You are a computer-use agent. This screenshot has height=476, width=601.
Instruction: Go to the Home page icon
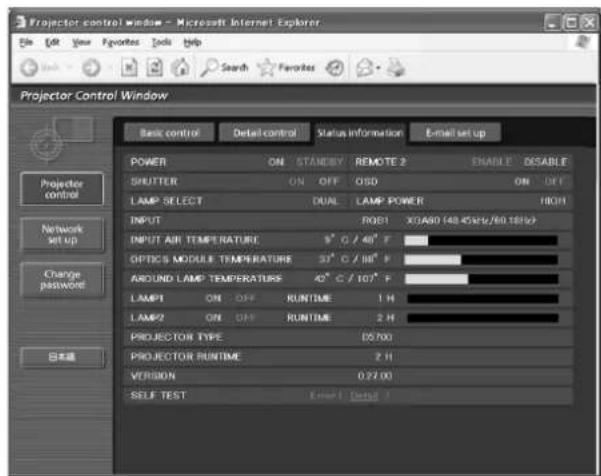(x=180, y=67)
